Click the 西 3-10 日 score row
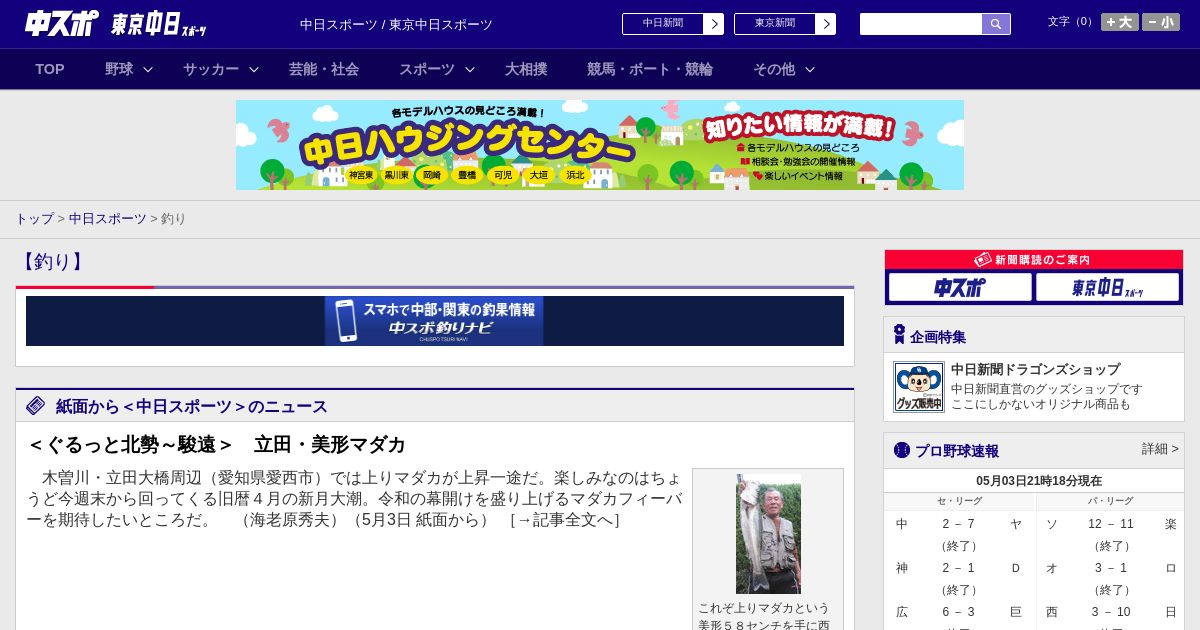 1111,612
